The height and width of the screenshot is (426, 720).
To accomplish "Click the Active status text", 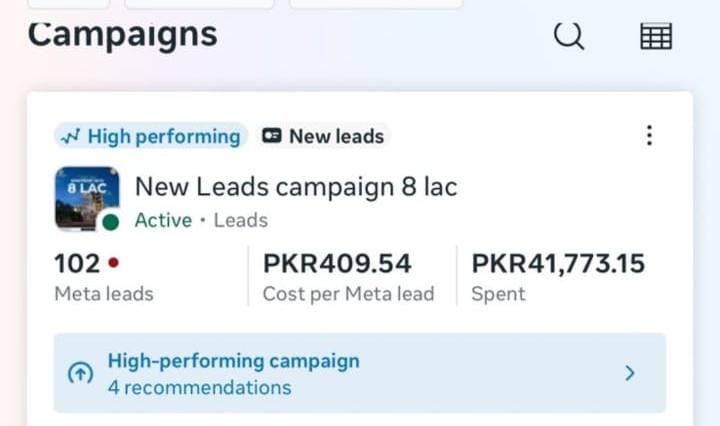I will click(x=163, y=220).
